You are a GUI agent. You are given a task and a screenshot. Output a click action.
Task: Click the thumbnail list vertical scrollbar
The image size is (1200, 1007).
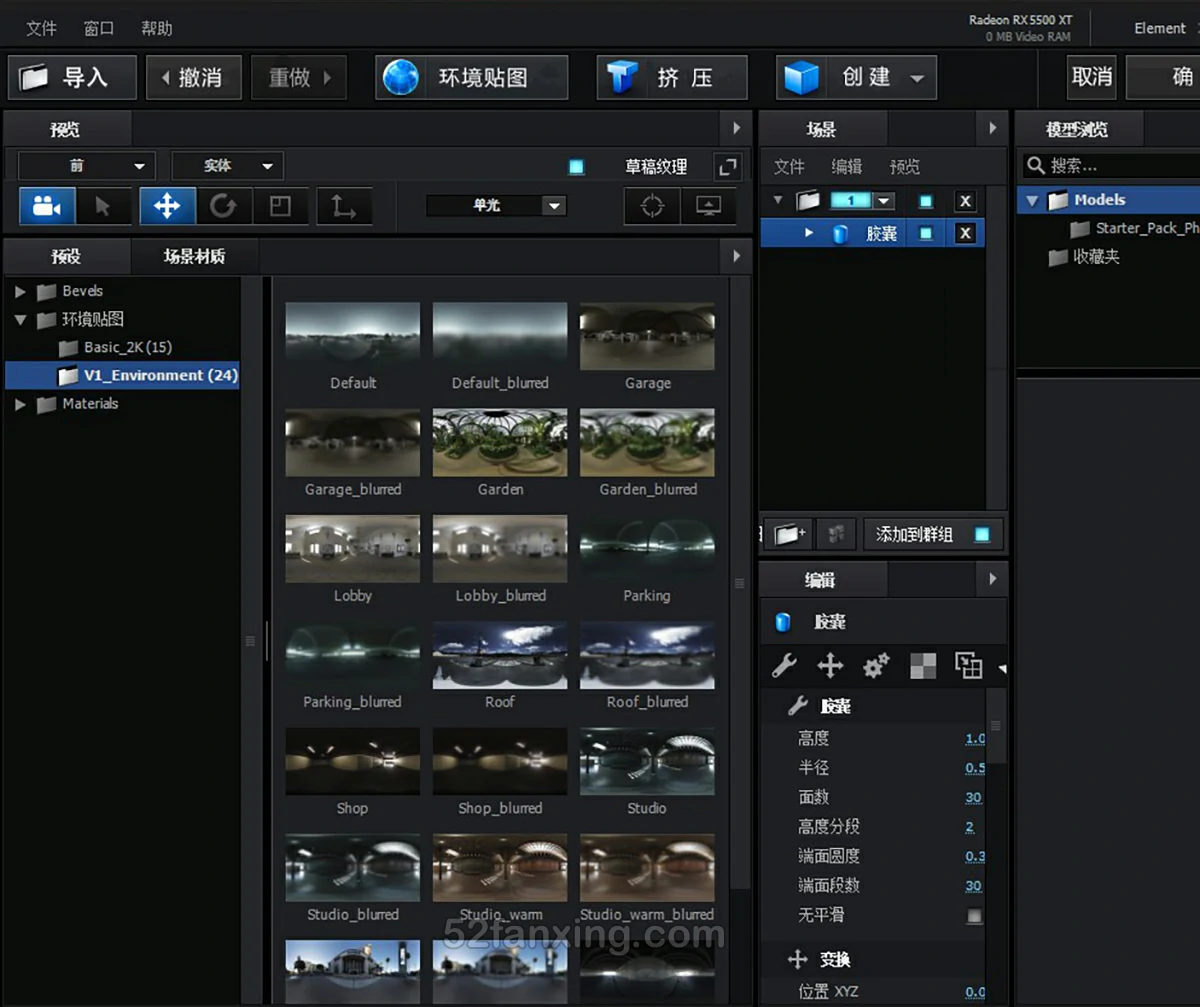tap(740, 584)
